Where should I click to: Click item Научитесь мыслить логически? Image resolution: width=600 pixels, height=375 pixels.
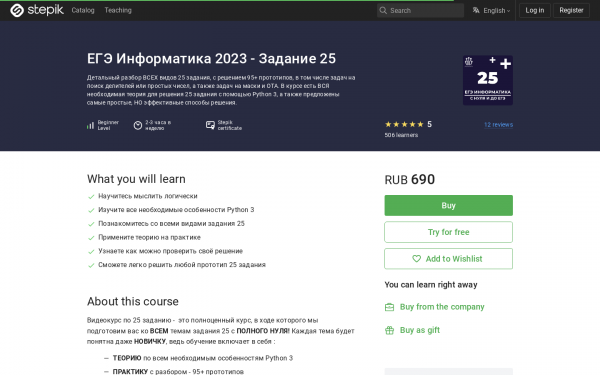[148, 196]
